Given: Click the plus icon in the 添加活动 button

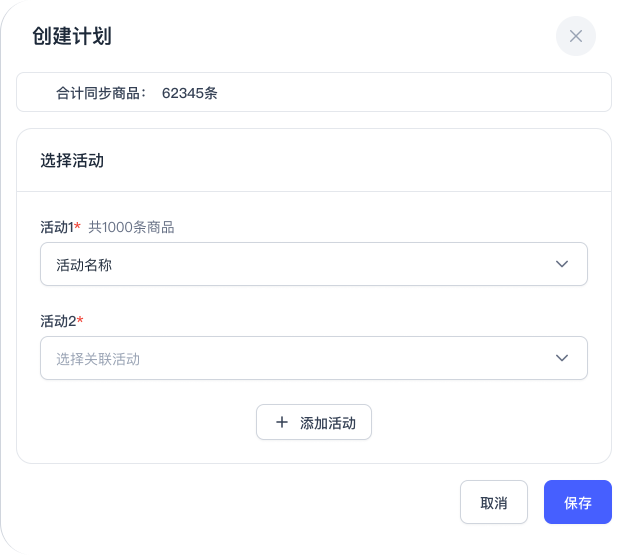Looking at the screenshot, I should click(x=282, y=422).
